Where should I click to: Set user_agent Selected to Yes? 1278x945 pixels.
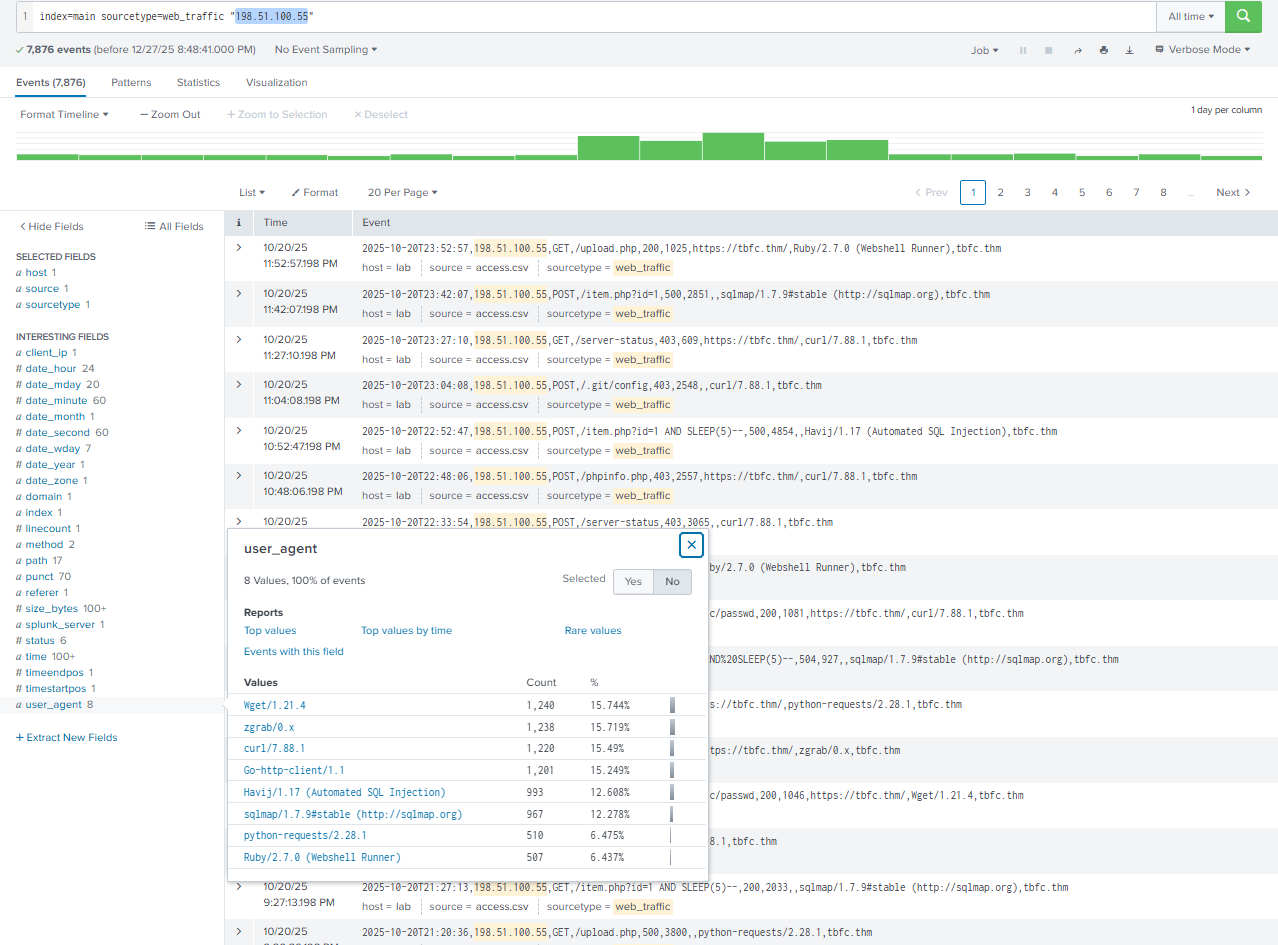tap(633, 581)
